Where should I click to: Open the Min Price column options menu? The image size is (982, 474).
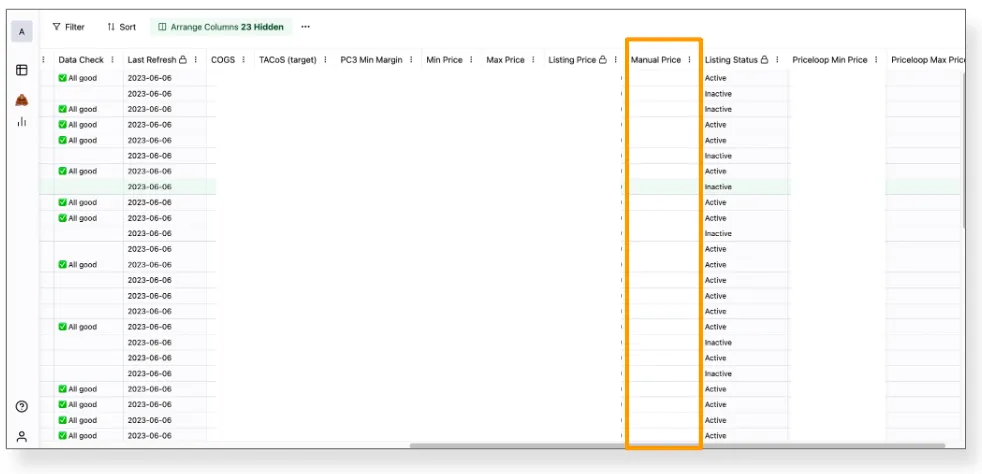point(471,60)
